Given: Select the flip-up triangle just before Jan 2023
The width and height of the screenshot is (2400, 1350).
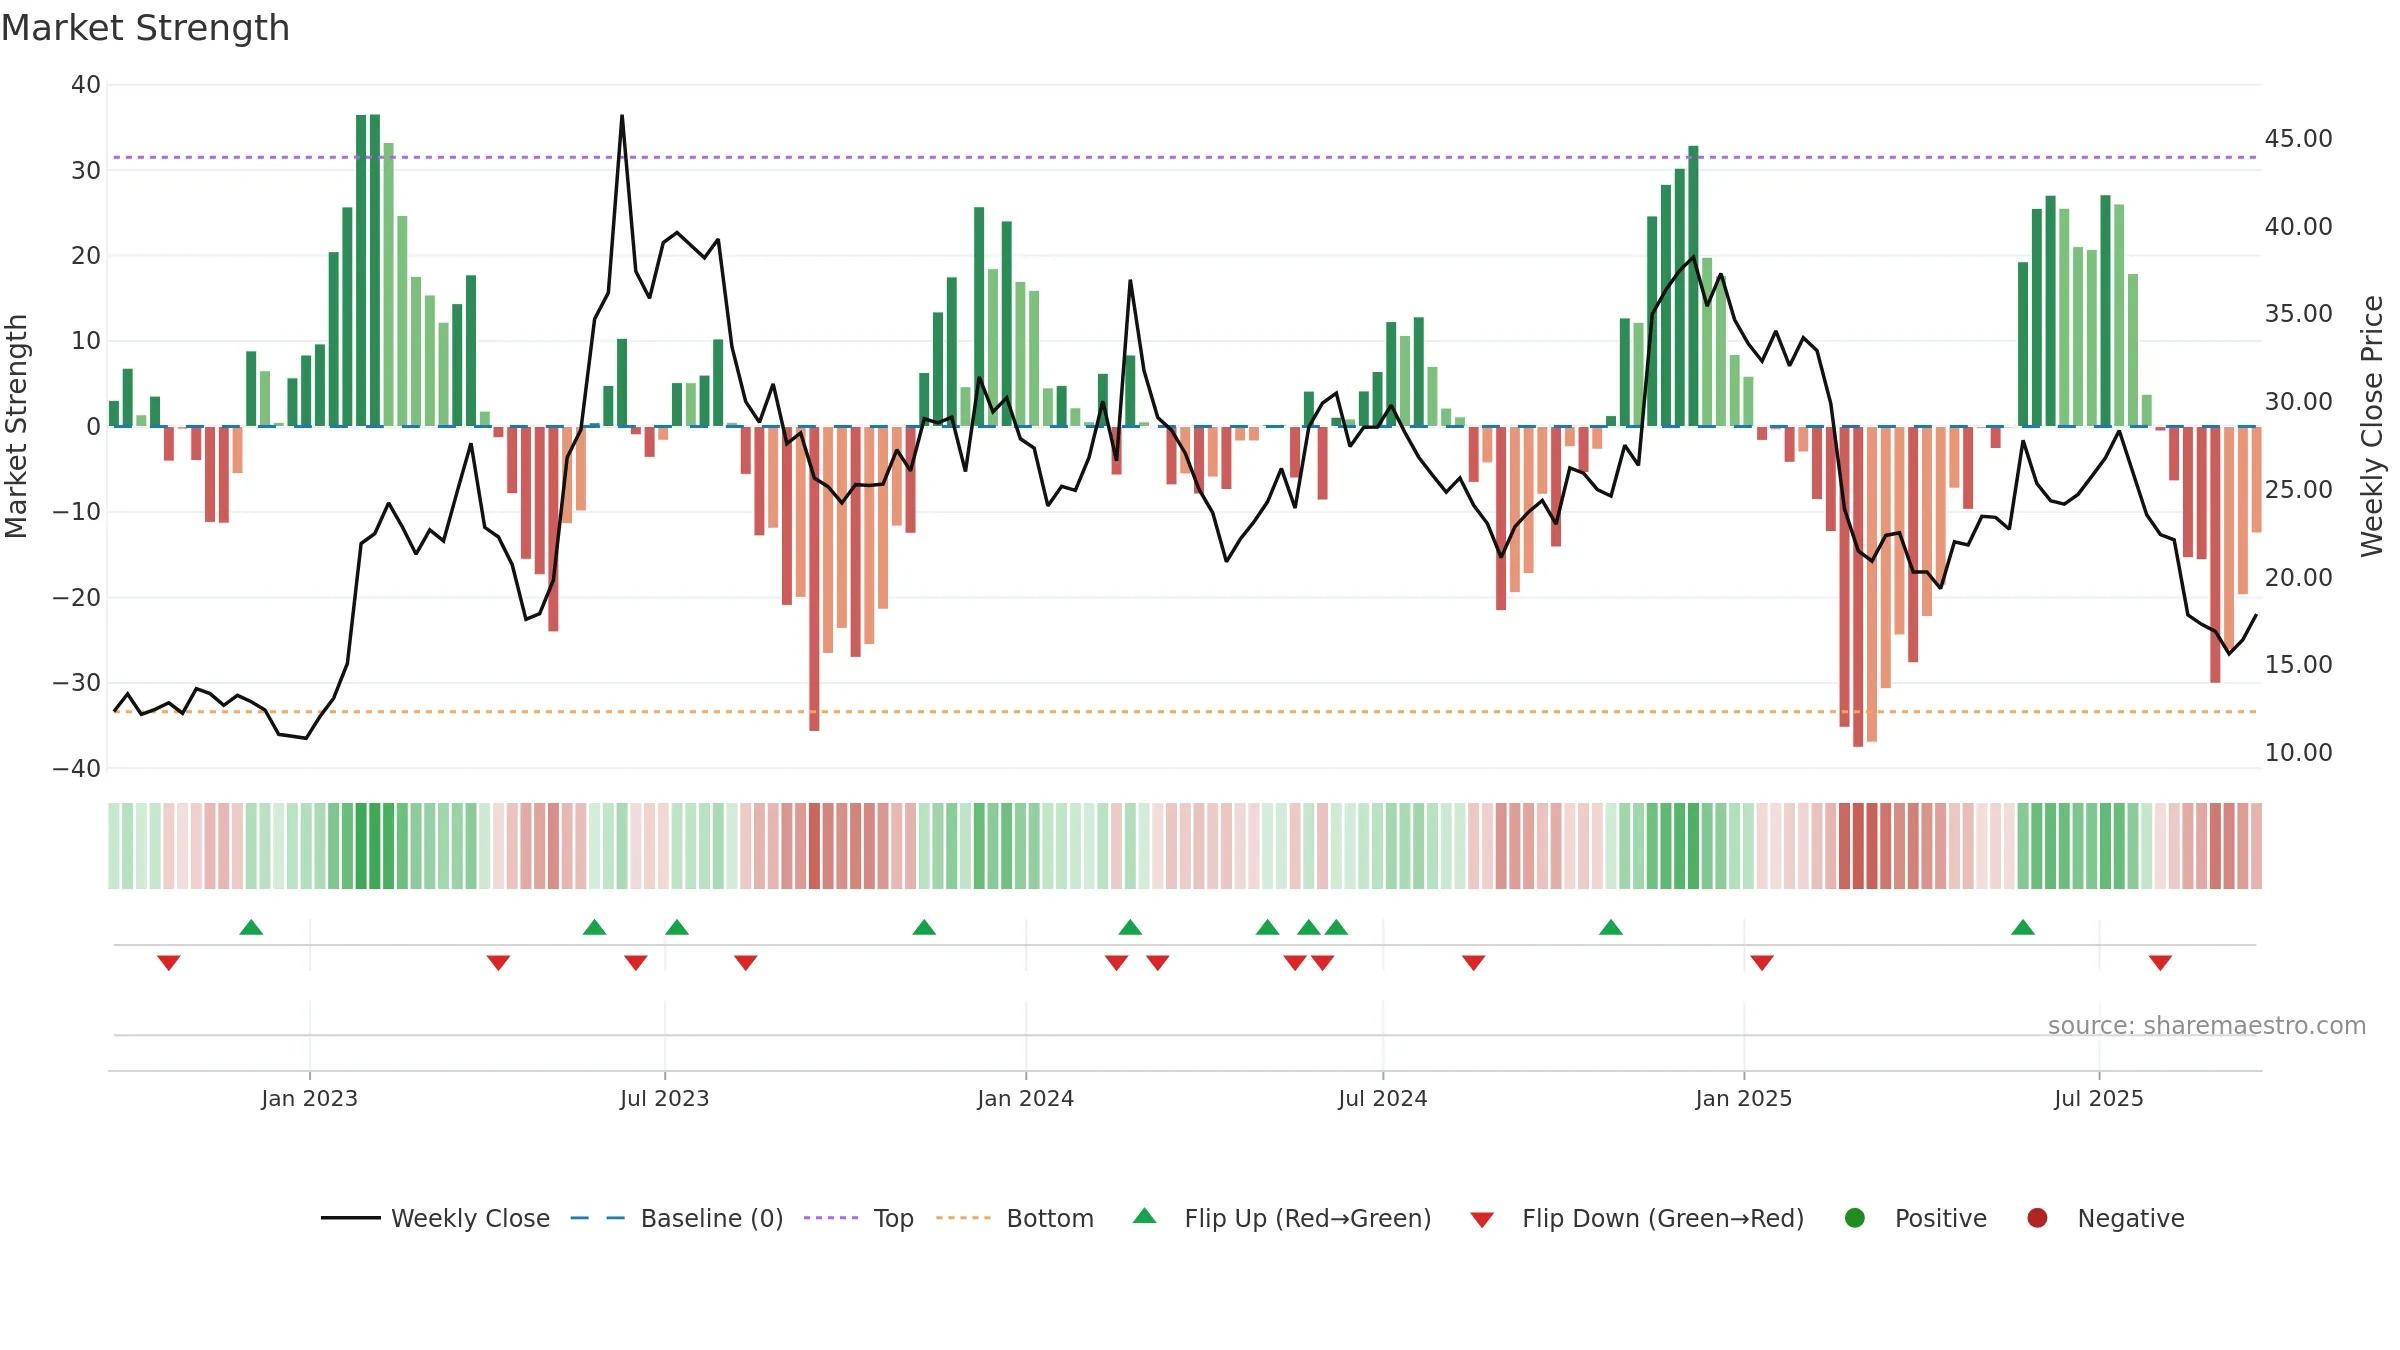Looking at the screenshot, I should coord(251,927).
